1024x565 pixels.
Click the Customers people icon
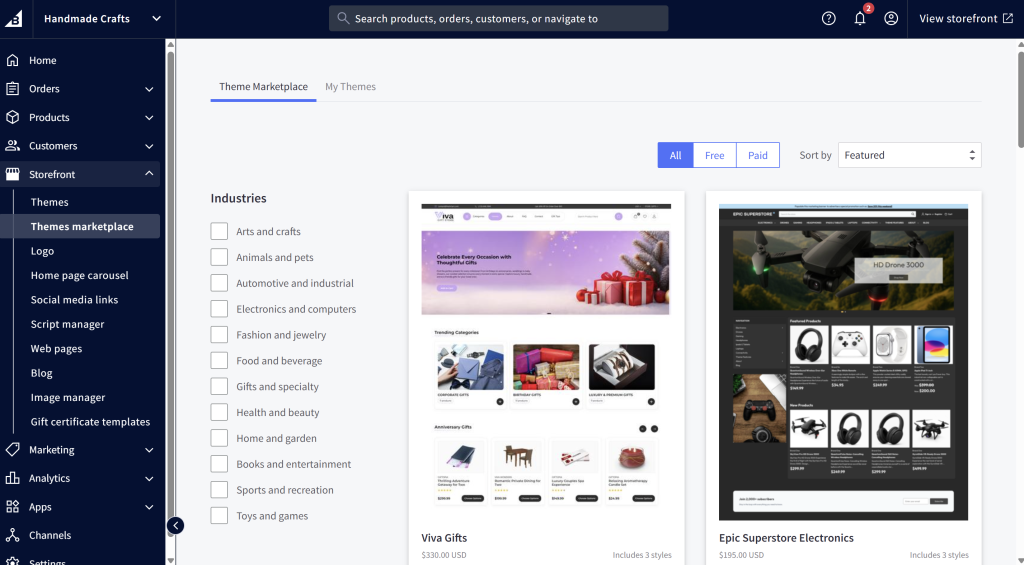pyautogui.click(x=12, y=146)
